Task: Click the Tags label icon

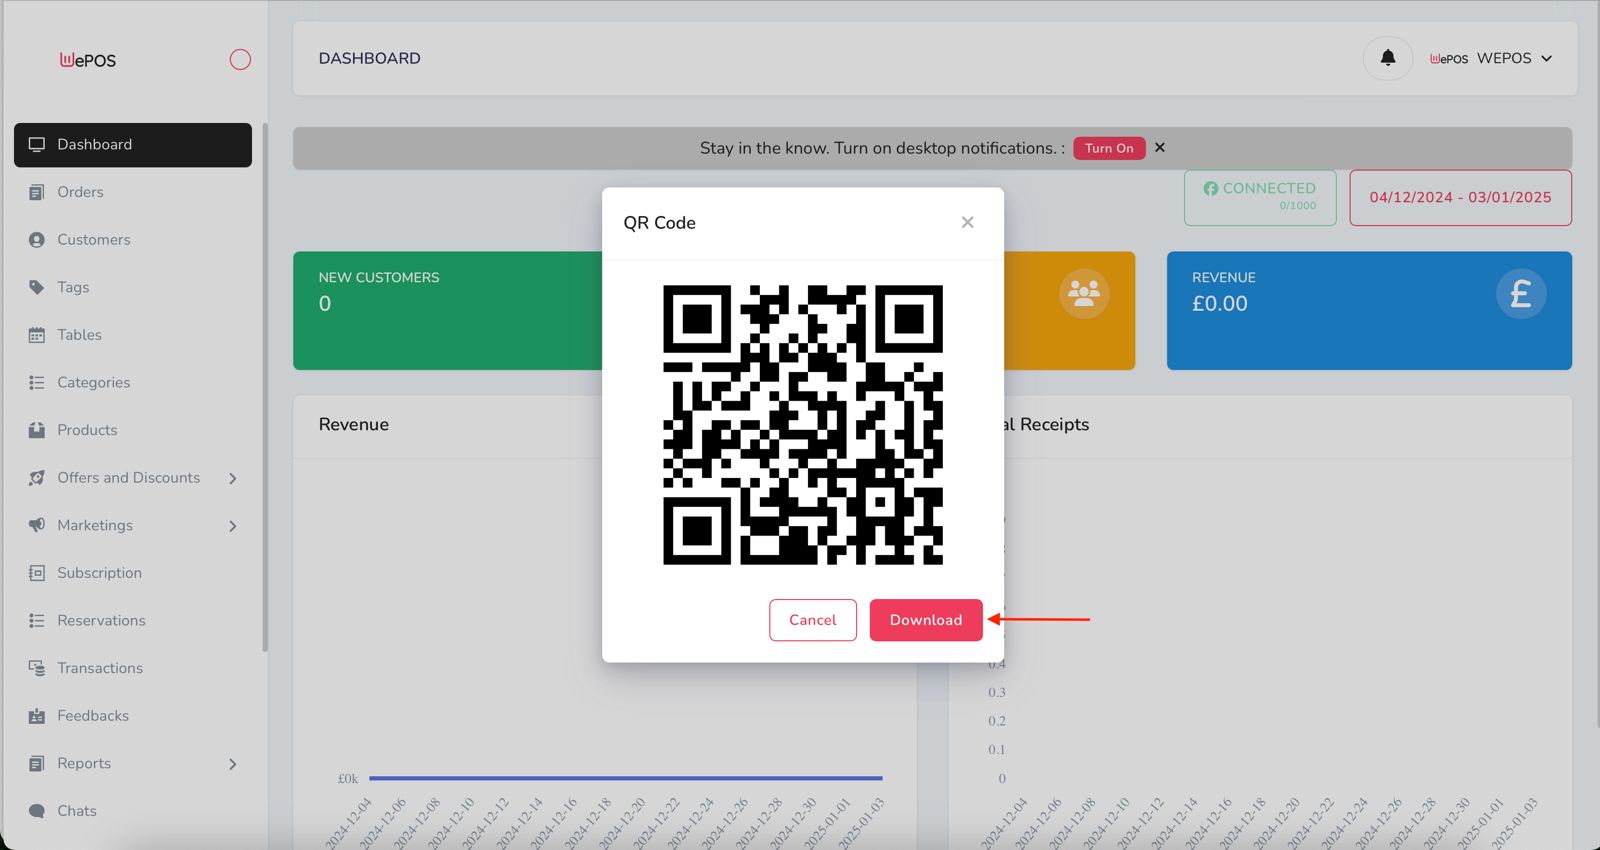Action: coord(37,287)
